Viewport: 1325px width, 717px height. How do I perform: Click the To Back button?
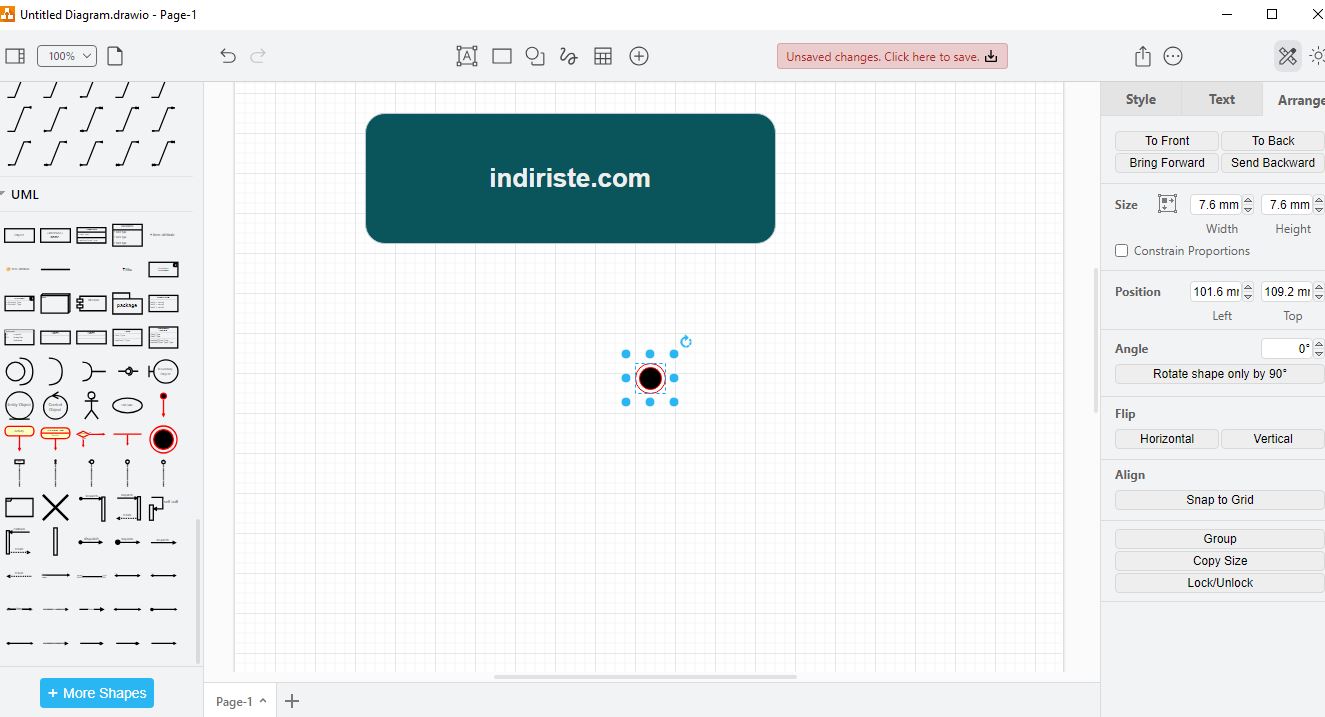(1273, 141)
